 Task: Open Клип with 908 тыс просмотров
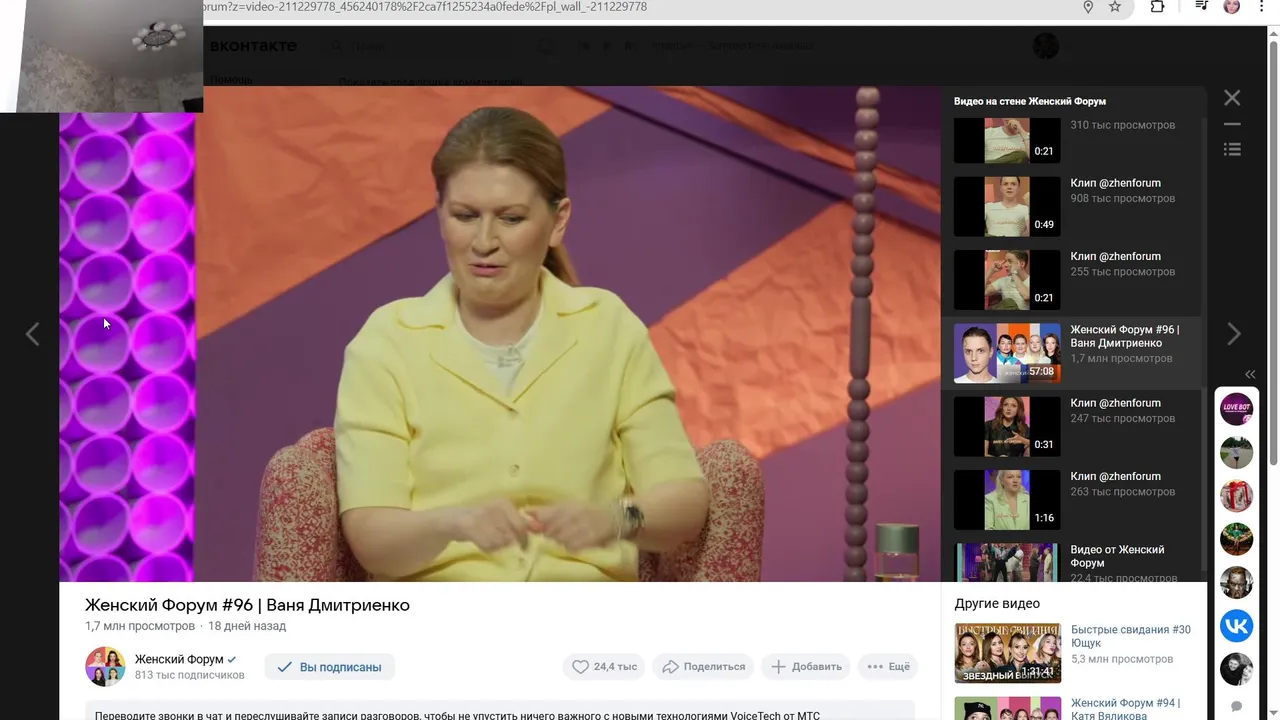[1115, 183]
